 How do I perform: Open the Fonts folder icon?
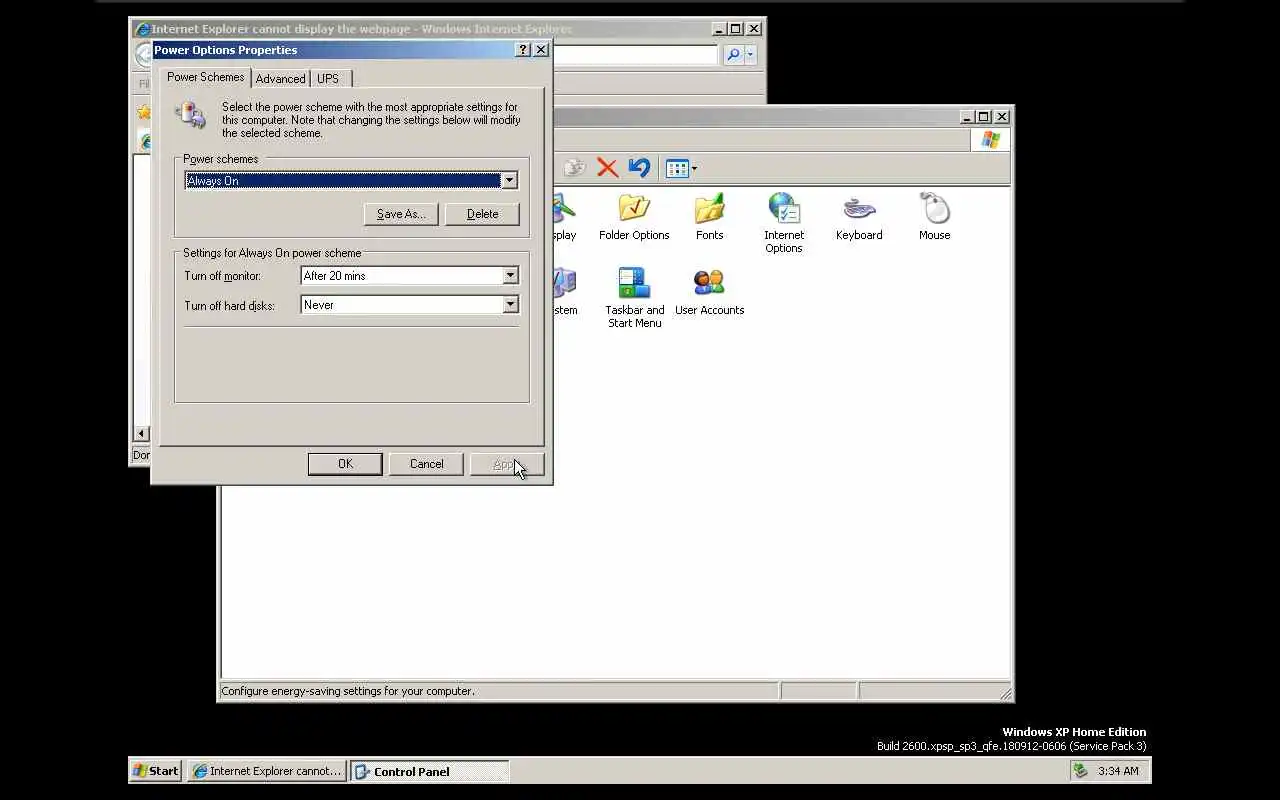tap(709, 217)
